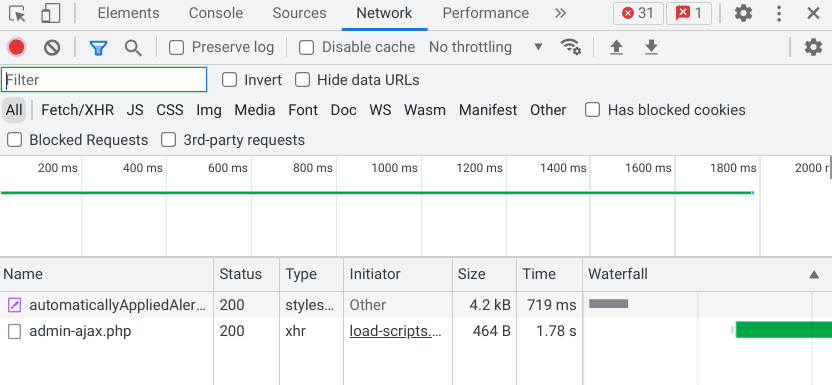Check 3rd-party requests

(x=168, y=140)
